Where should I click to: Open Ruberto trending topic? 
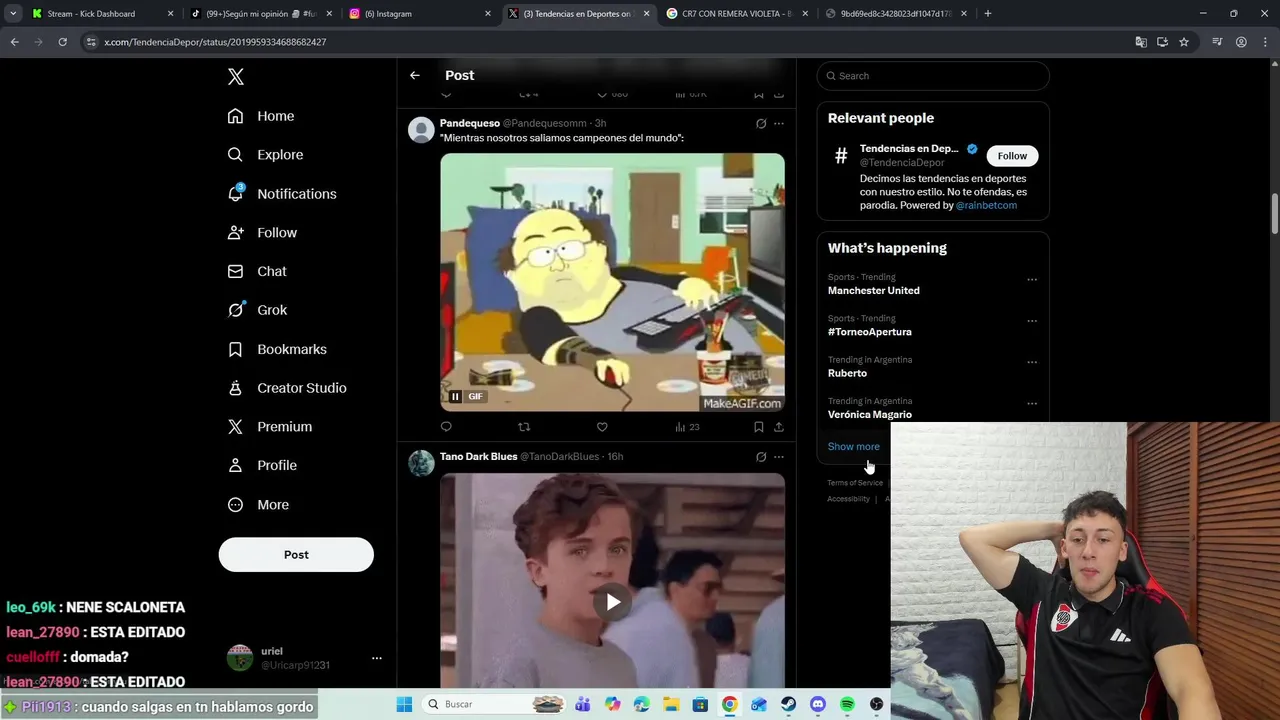(847, 373)
